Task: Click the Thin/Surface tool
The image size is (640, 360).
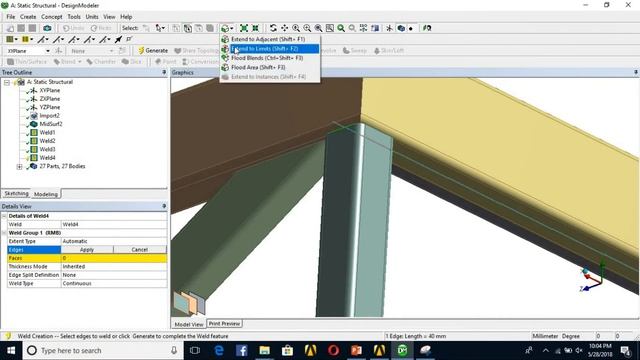Action: [27, 62]
